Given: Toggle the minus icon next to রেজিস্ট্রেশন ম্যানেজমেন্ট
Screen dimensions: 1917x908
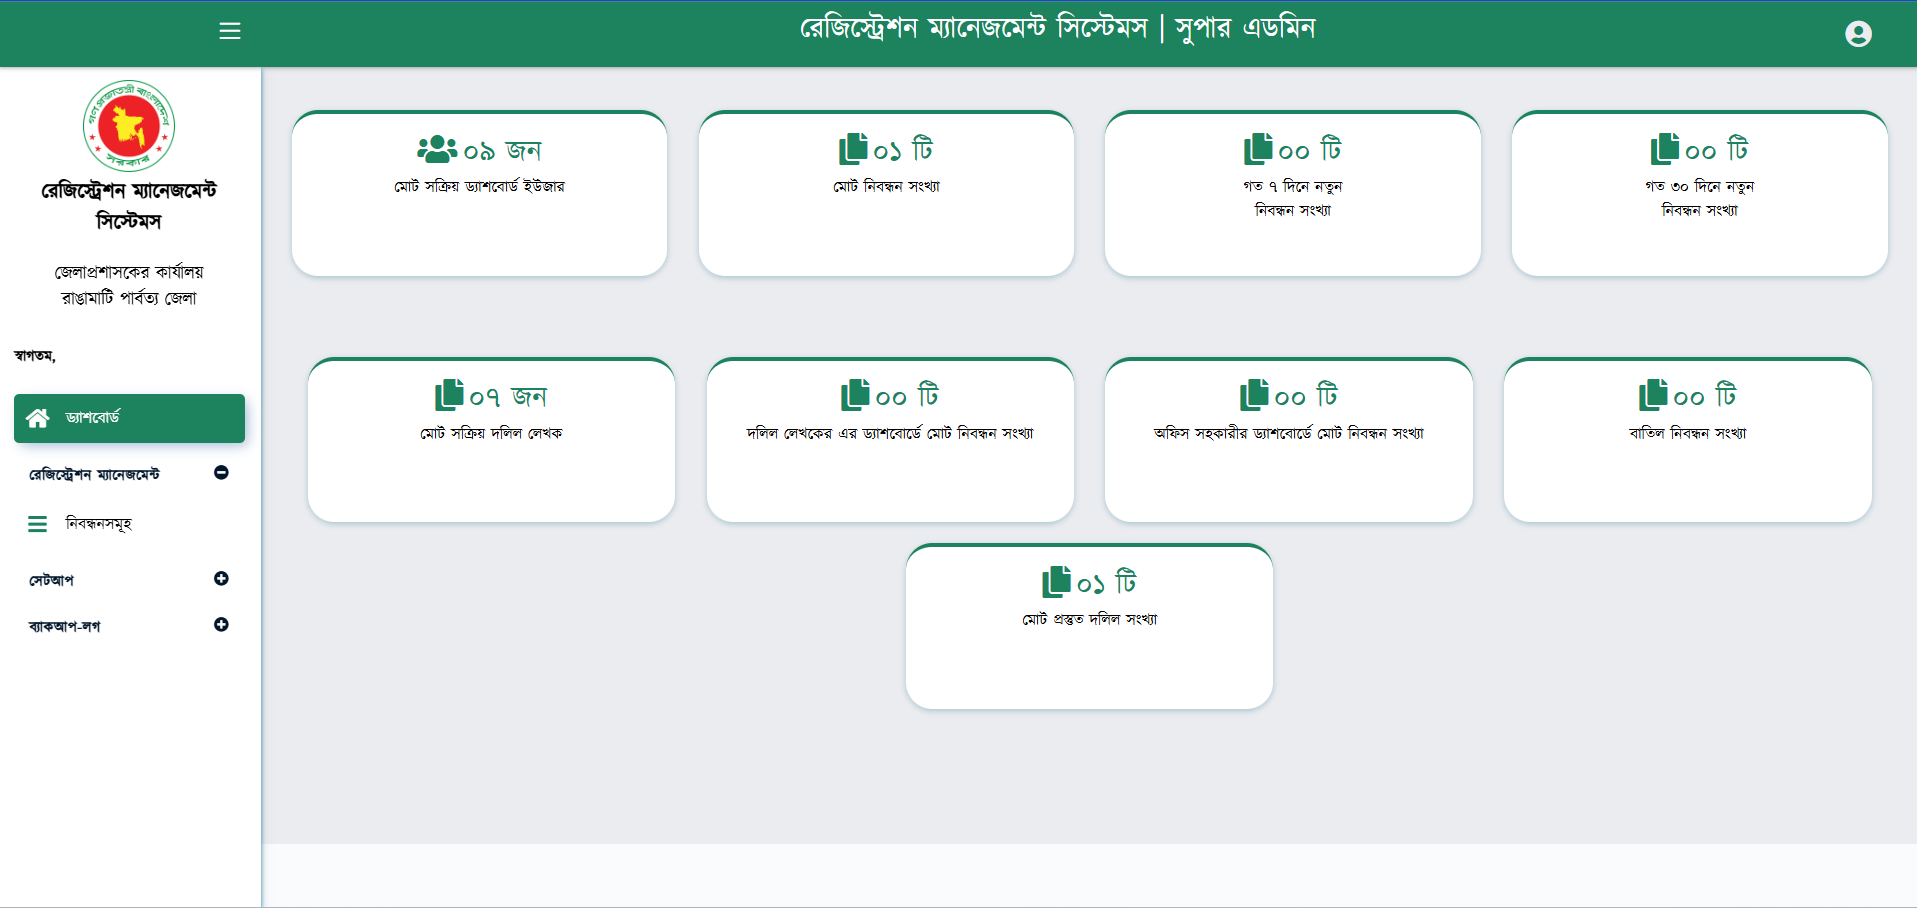Looking at the screenshot, I should point(221,473).
